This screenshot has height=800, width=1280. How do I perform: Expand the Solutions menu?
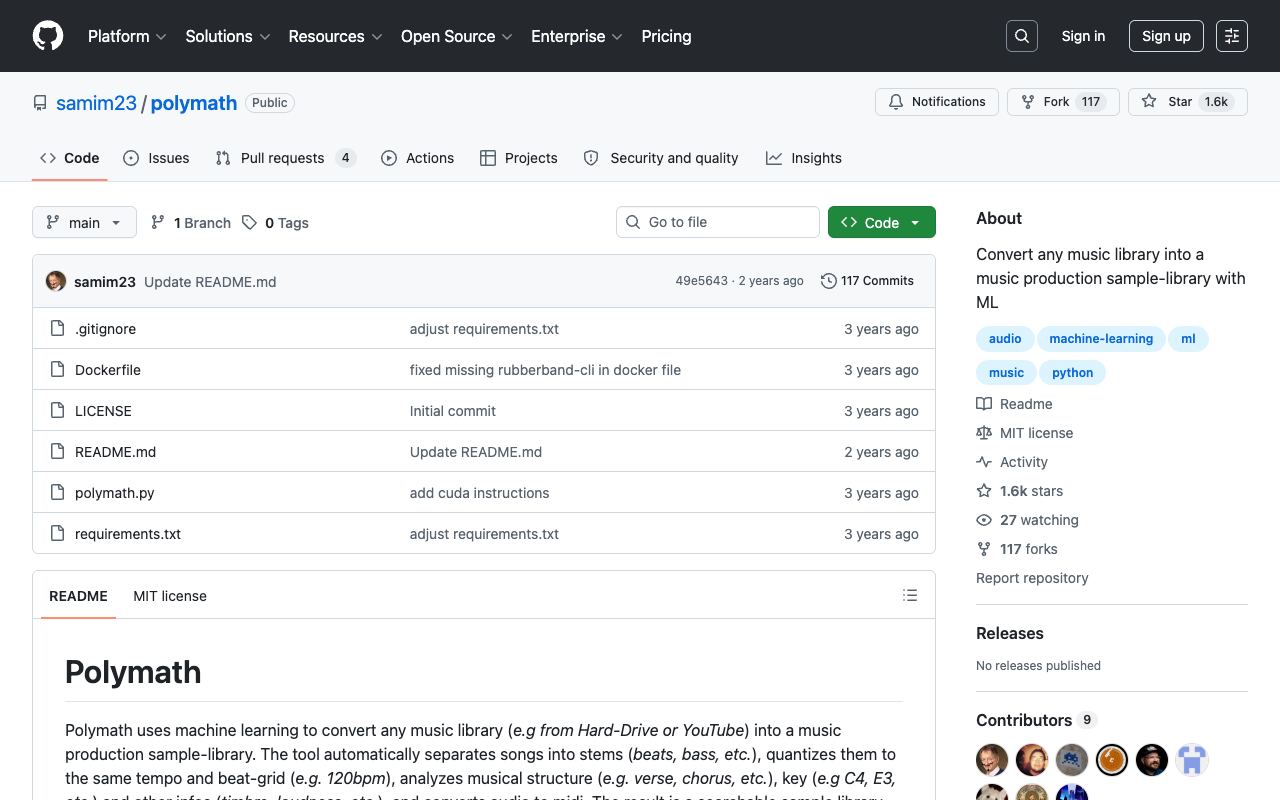[228, 36]
